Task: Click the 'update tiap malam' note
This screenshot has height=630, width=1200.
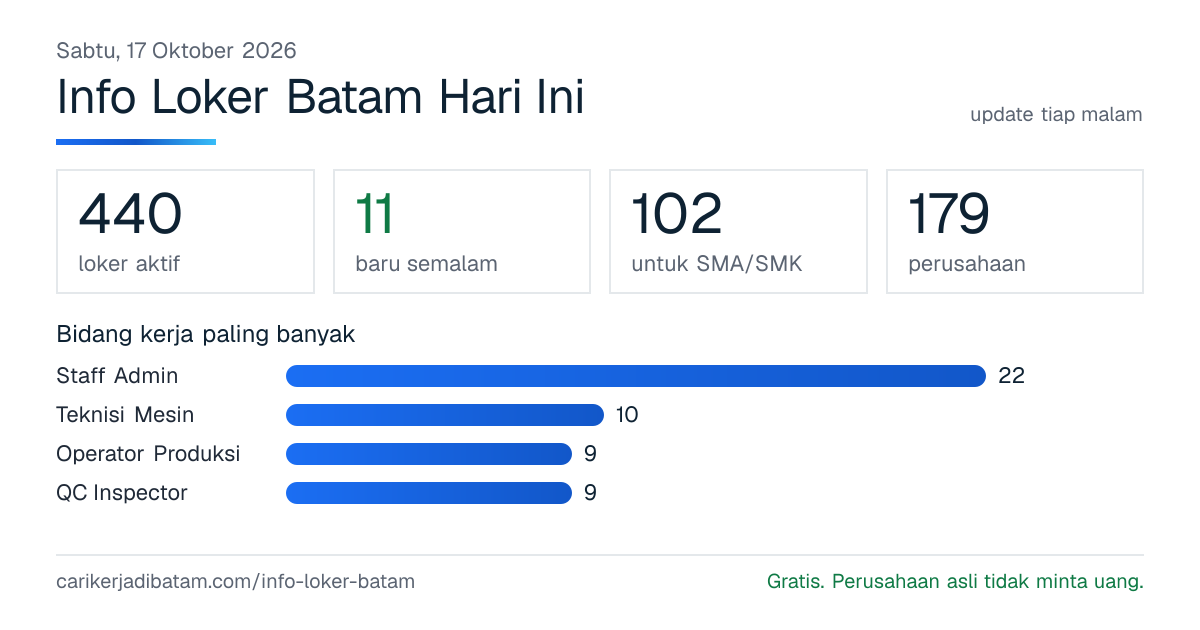Action: [1056, 114]
